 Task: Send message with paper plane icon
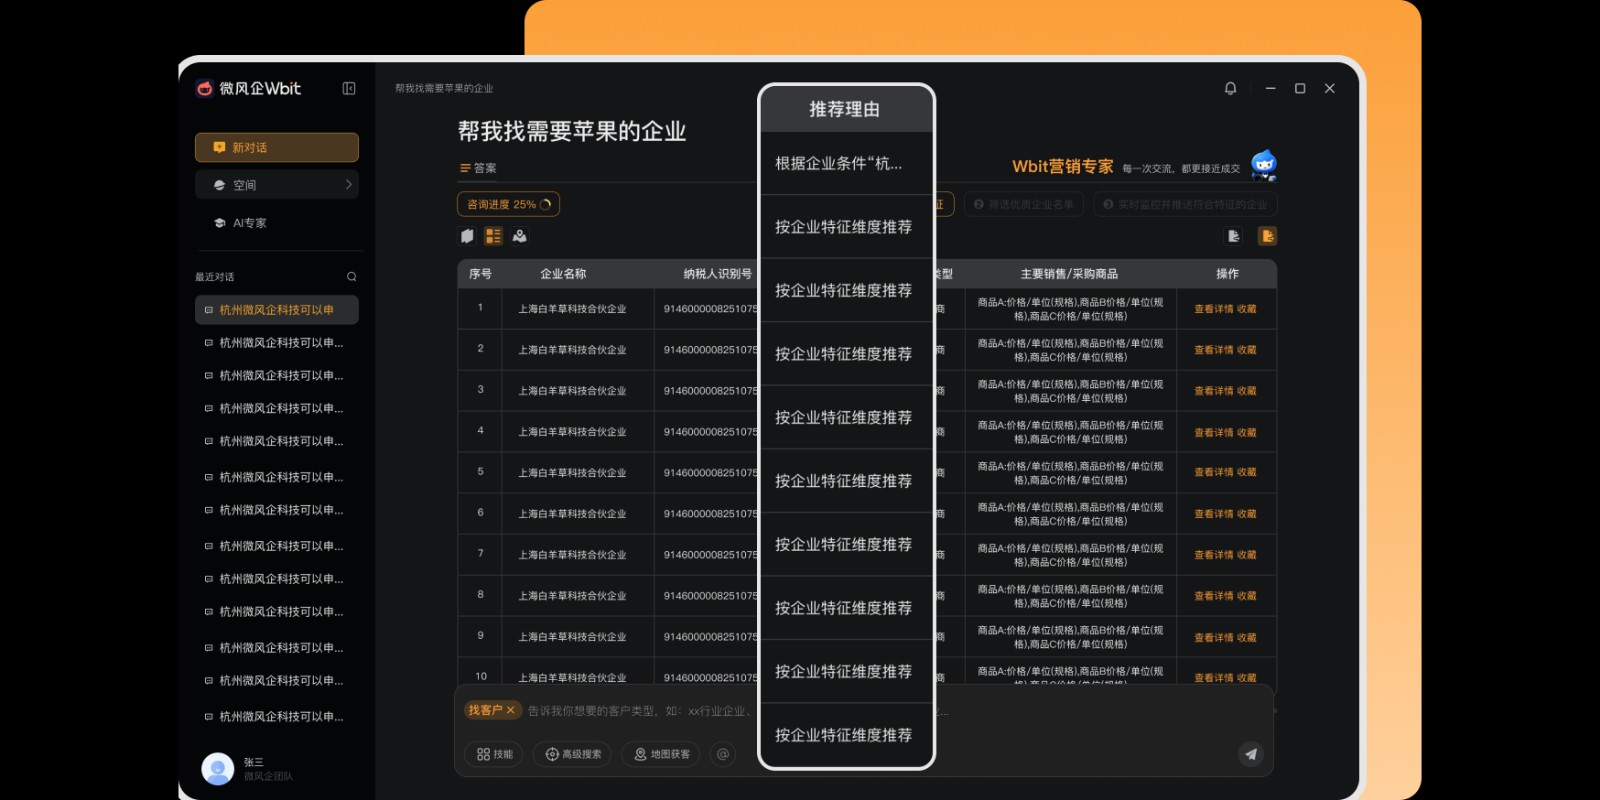pos(1250,754)
